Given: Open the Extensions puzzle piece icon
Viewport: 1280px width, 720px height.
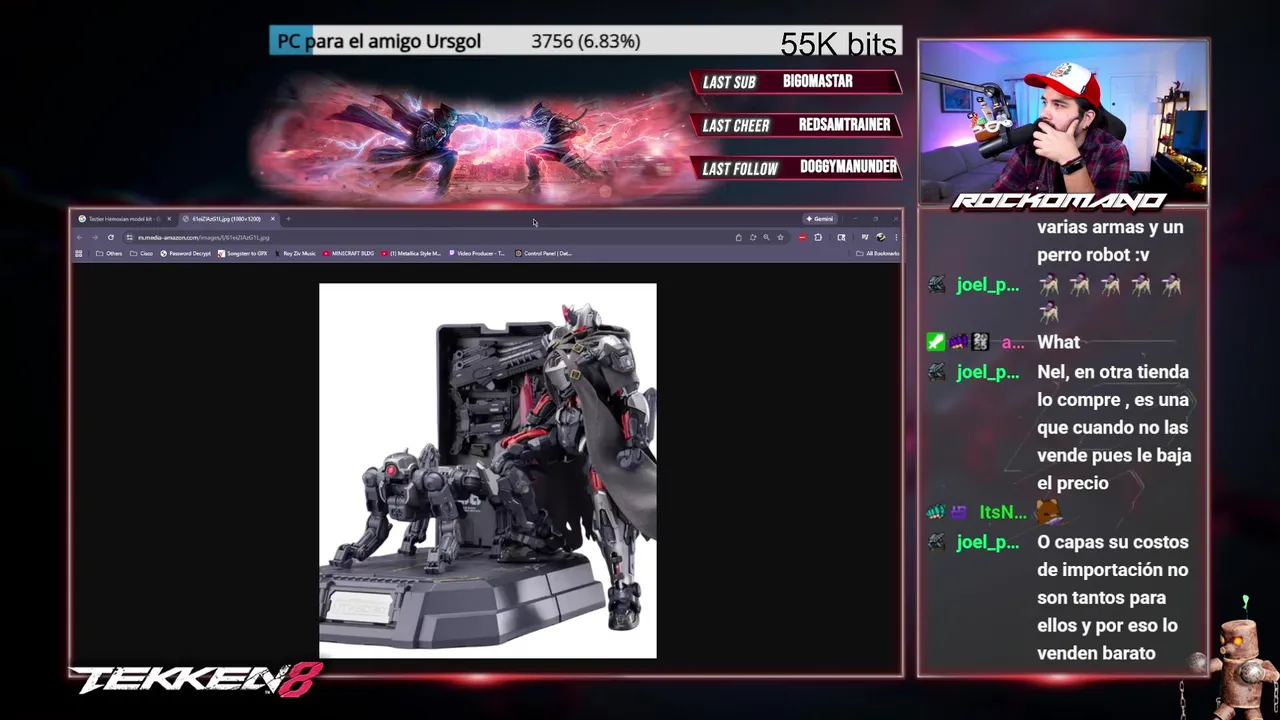Looking at the screenshot, I should [x=818, y=237].
